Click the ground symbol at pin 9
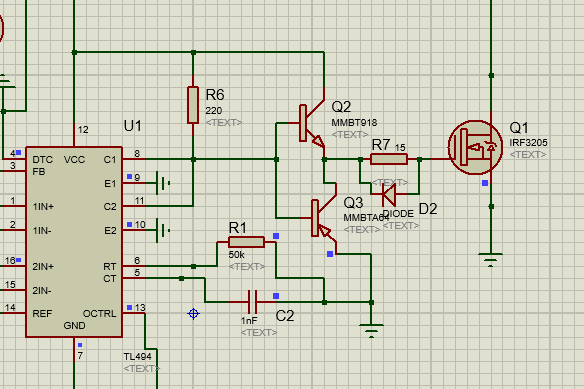Screen dimensions: 584x389 tap(163, 183)
